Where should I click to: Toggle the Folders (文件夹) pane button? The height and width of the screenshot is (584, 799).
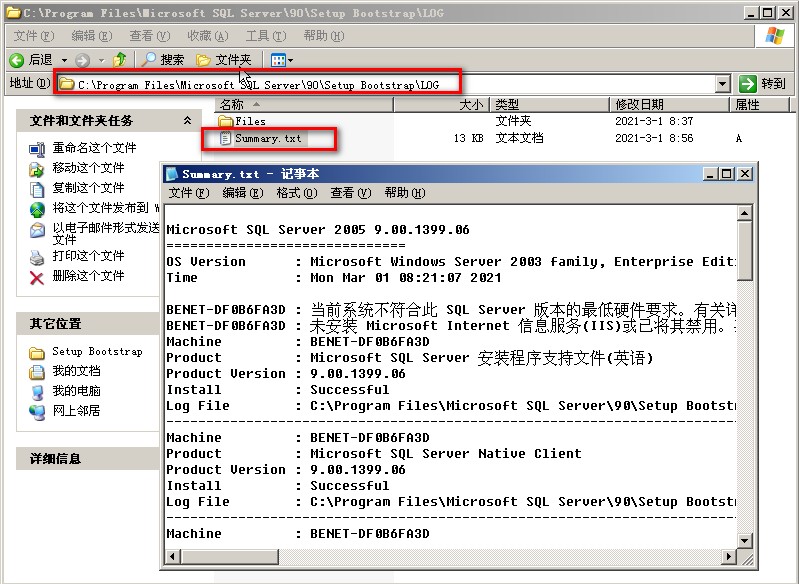click(x=224, y=60)
